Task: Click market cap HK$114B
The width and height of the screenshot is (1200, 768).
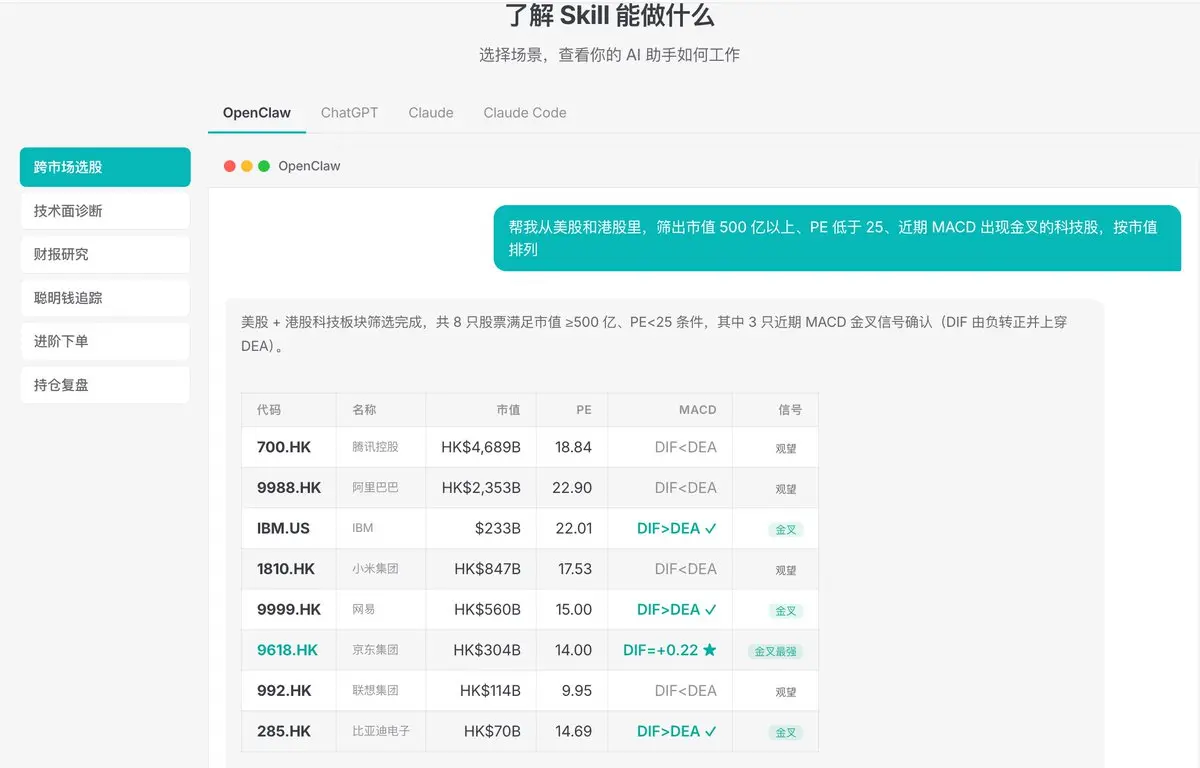Action: 490,690
